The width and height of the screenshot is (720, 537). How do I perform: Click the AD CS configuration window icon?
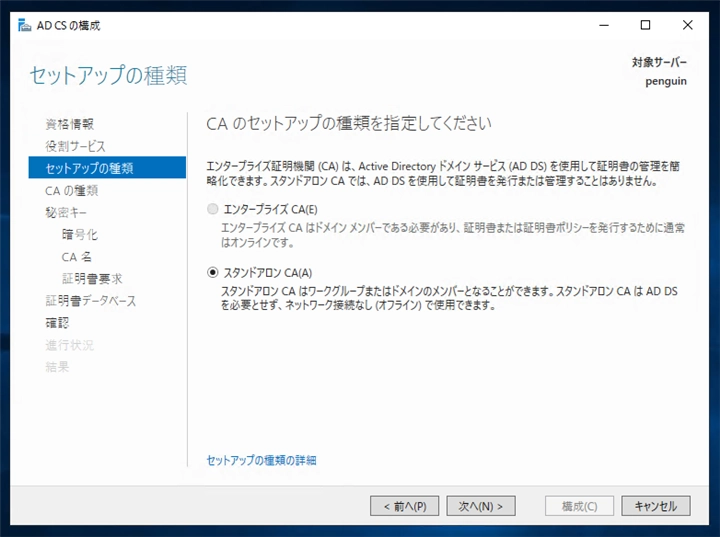pyautogui.click(x=24, y=25)
